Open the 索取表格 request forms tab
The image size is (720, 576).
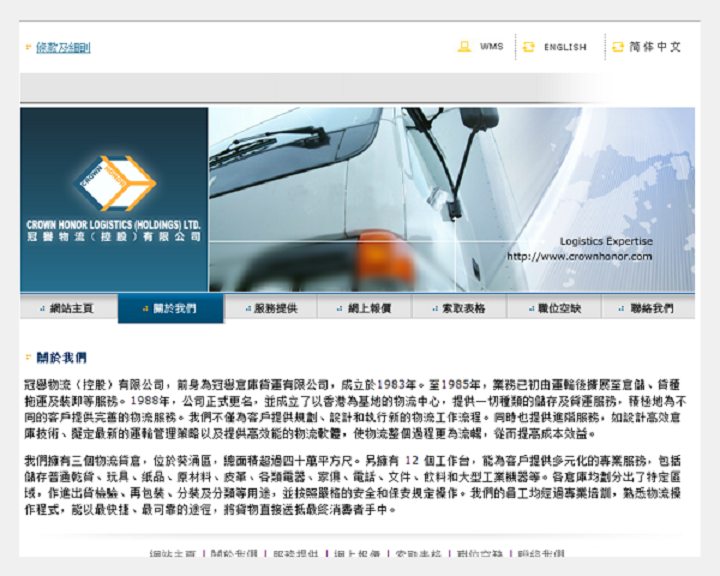pos(459,308)
